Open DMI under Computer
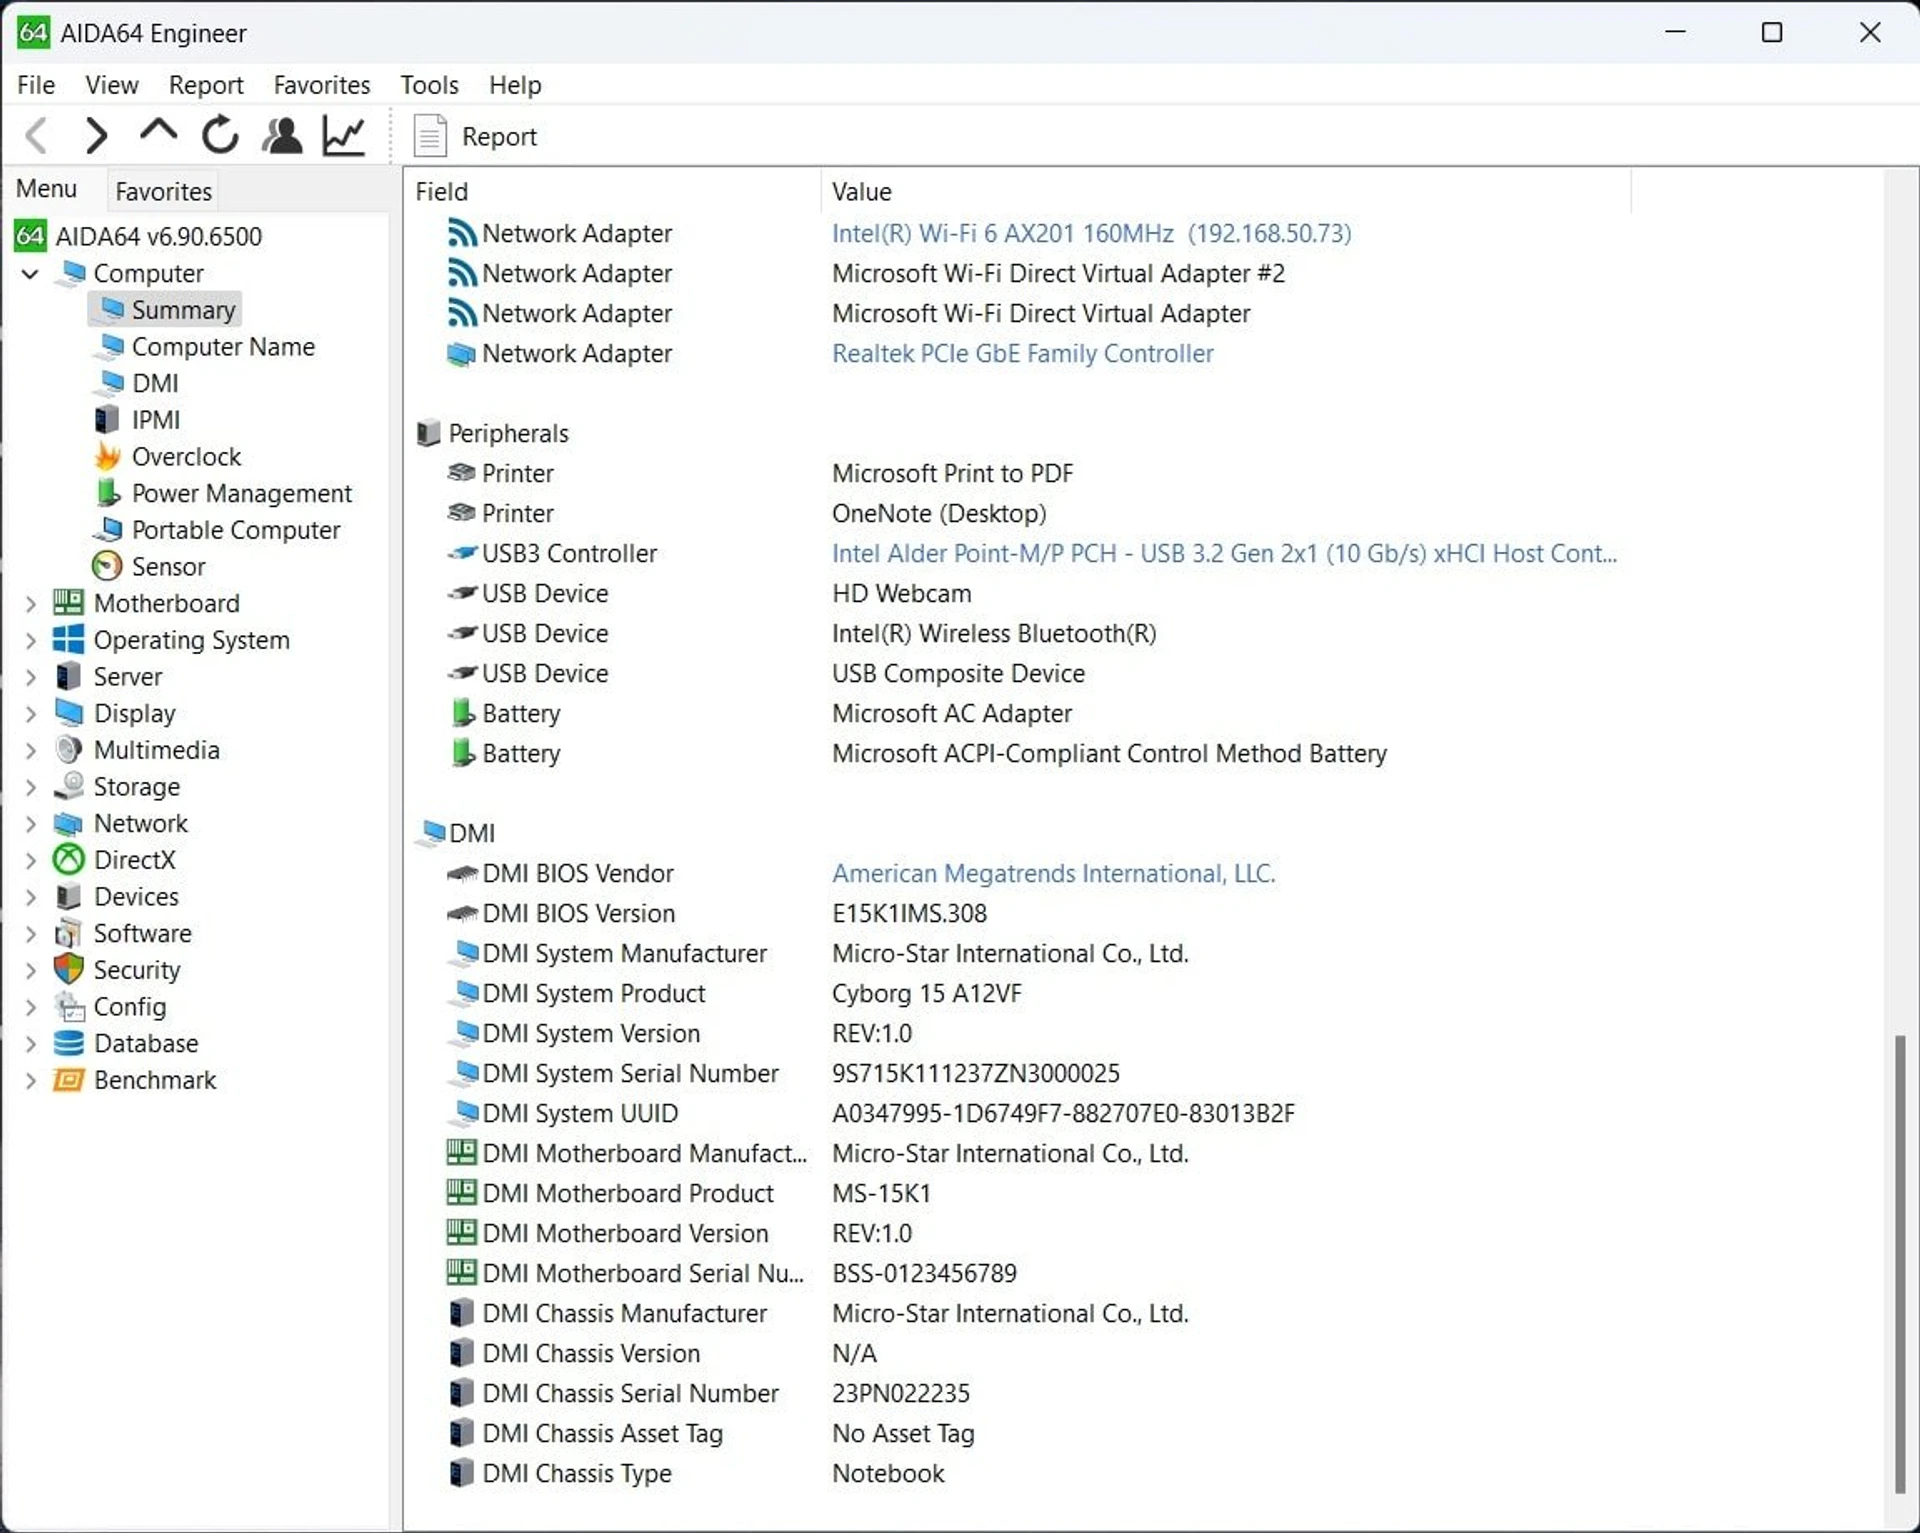 click(x=155, y=383)
